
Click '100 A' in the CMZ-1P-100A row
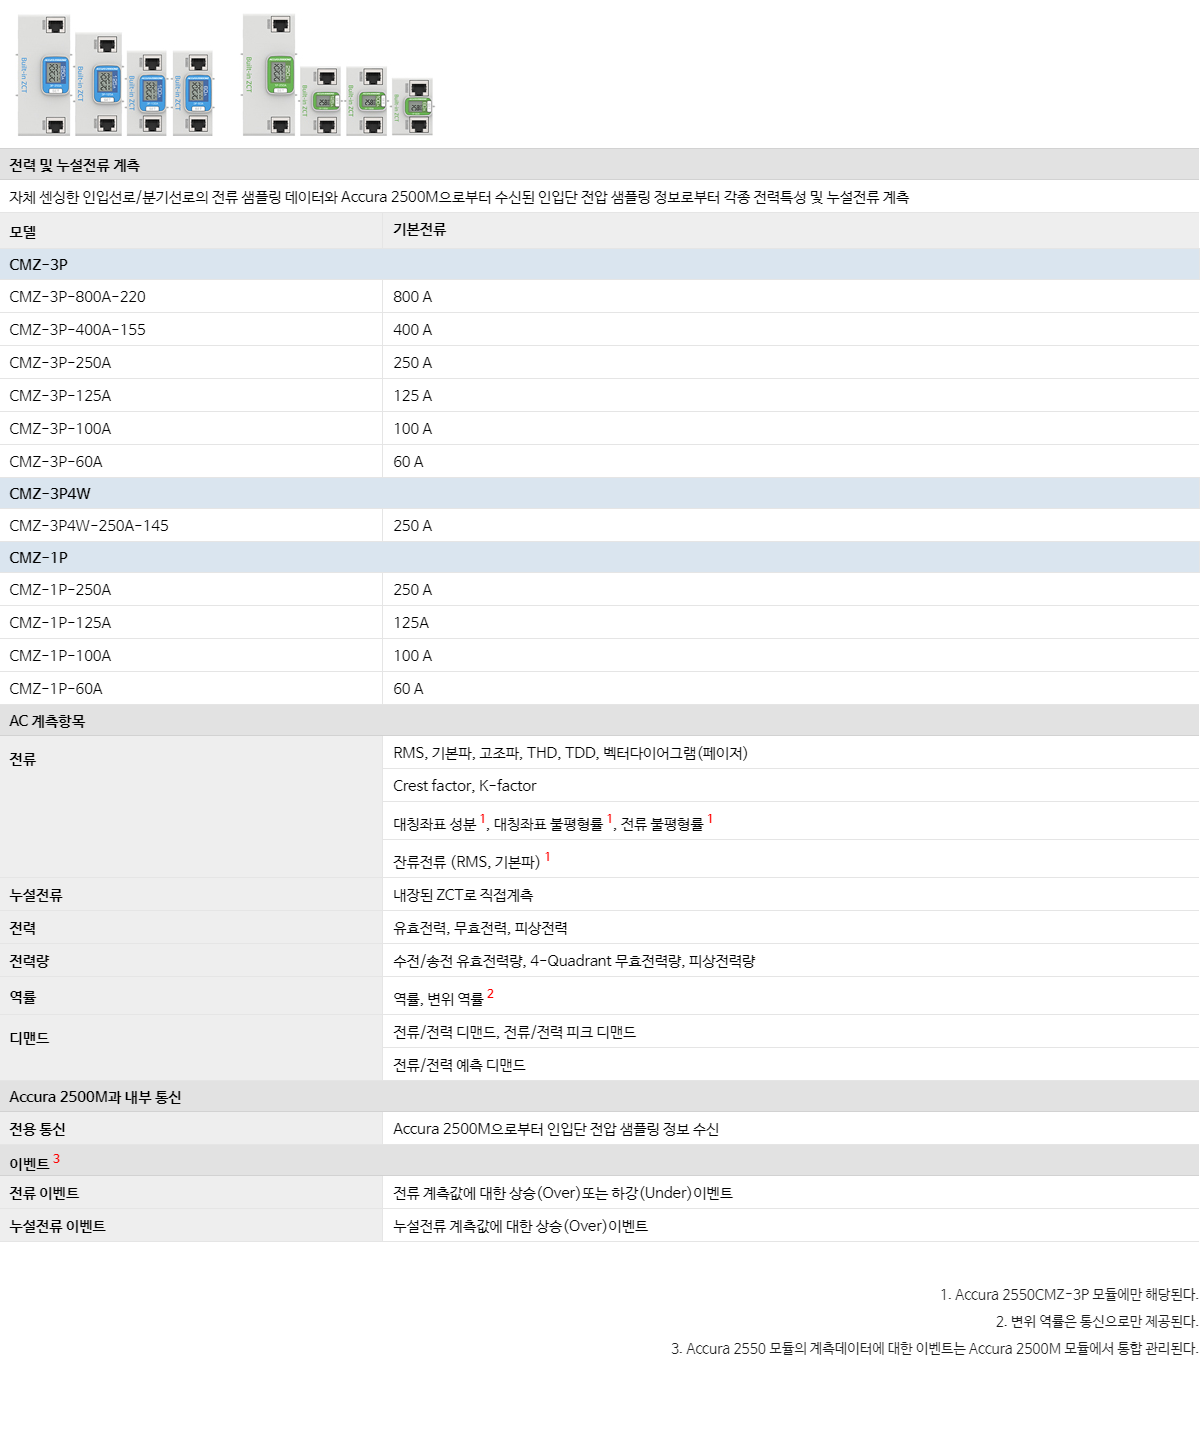click(413, 656)
